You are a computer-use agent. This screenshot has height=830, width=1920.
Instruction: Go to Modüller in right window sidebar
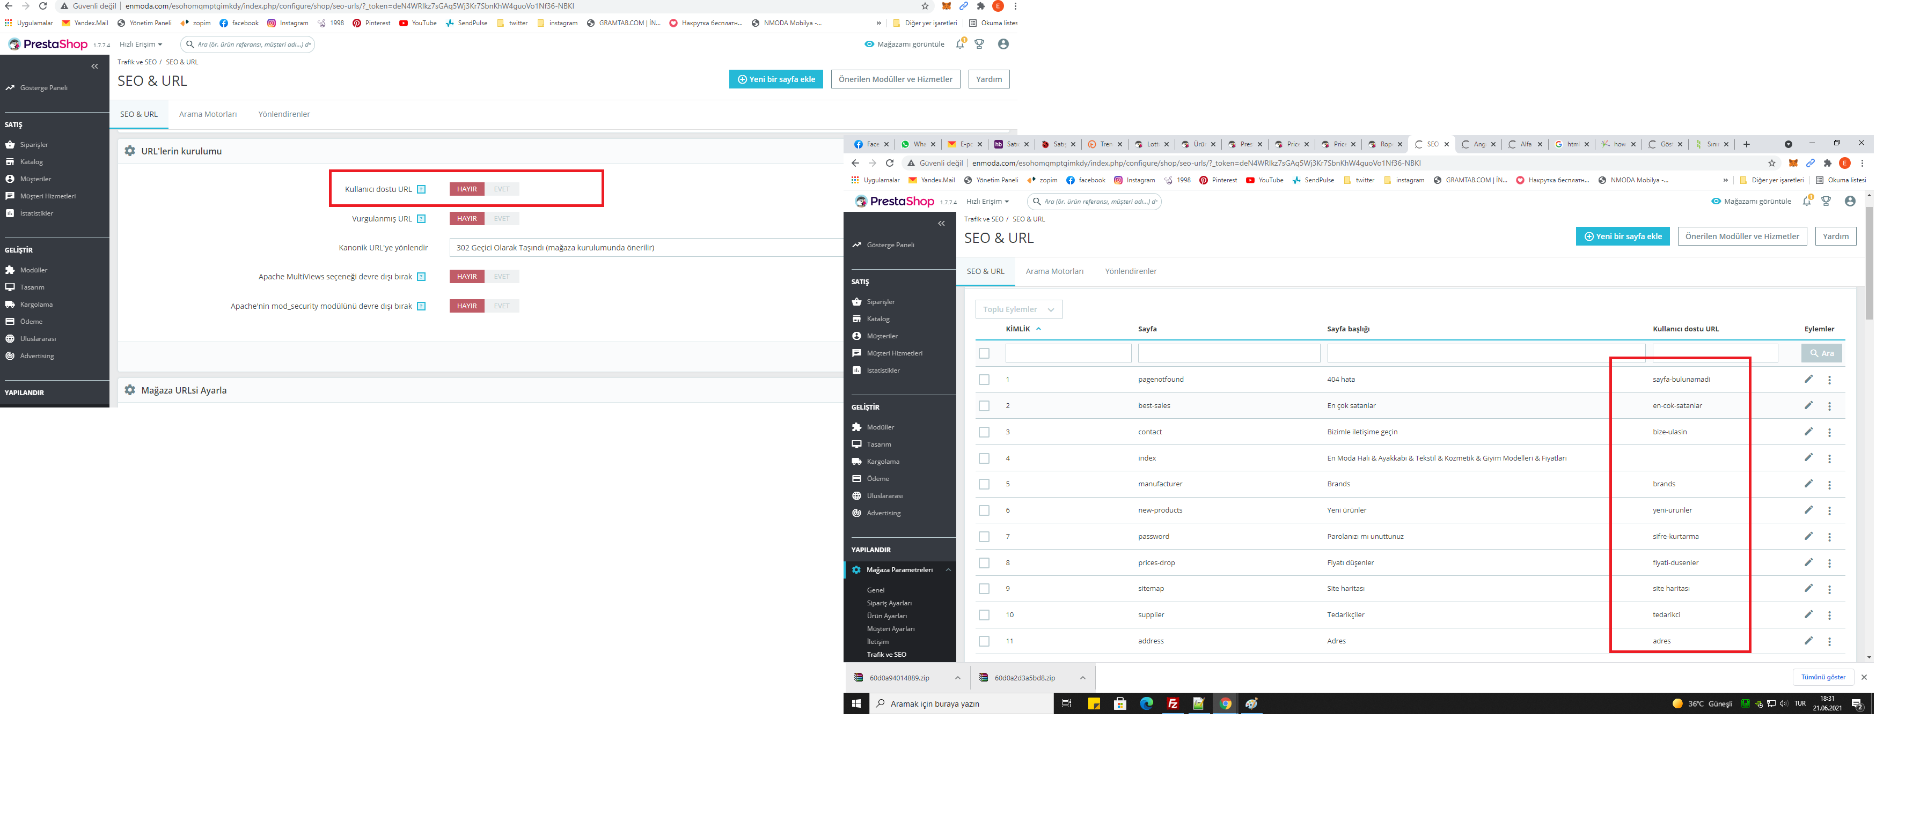click(882, 427)
